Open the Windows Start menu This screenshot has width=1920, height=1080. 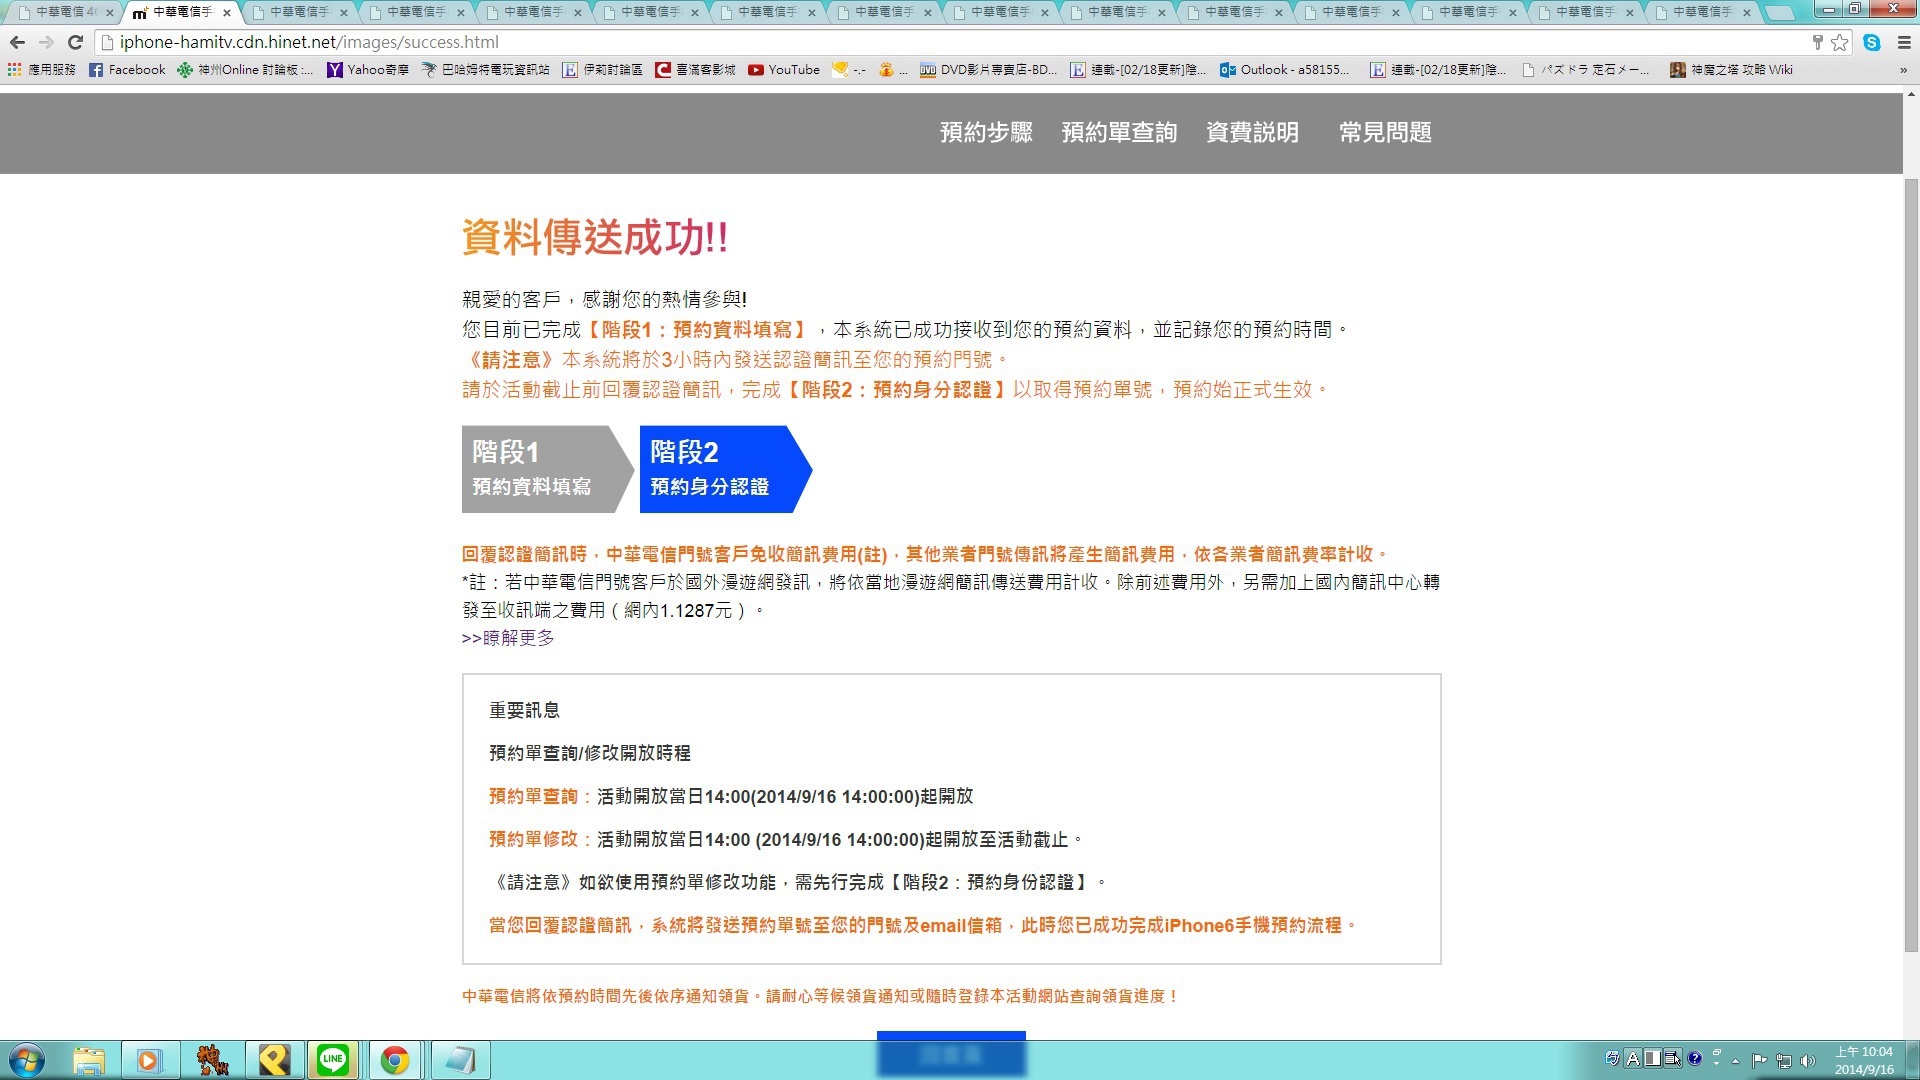point(27,1060)
